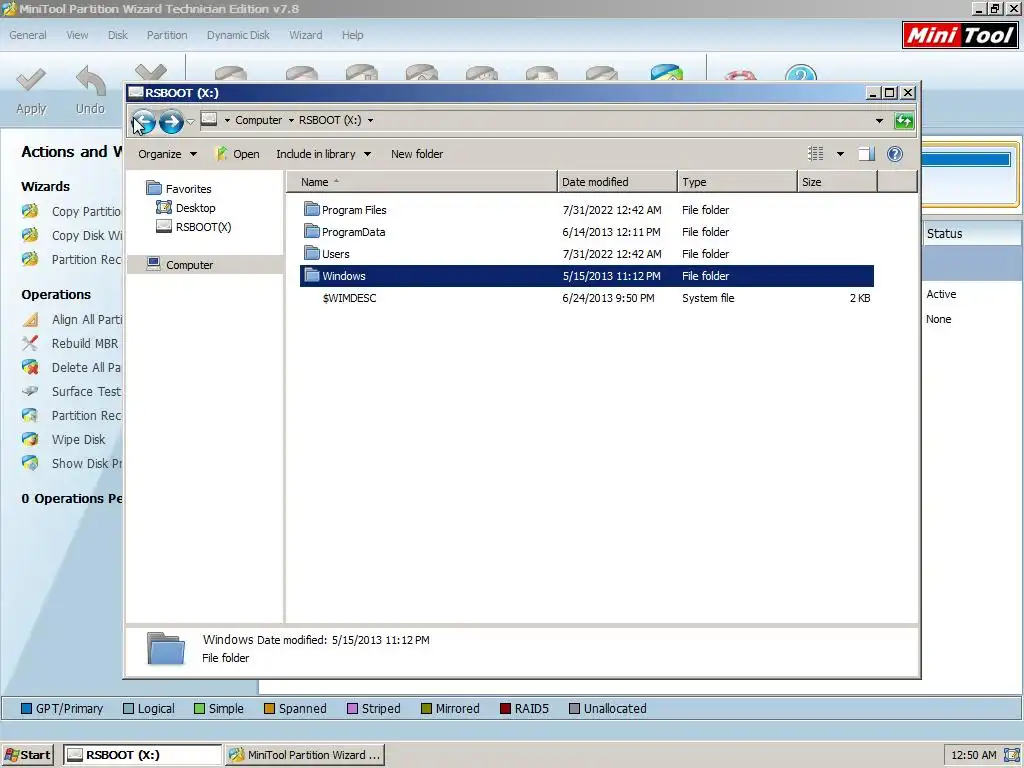Open the Organize dropdown

tap(167, 154)
